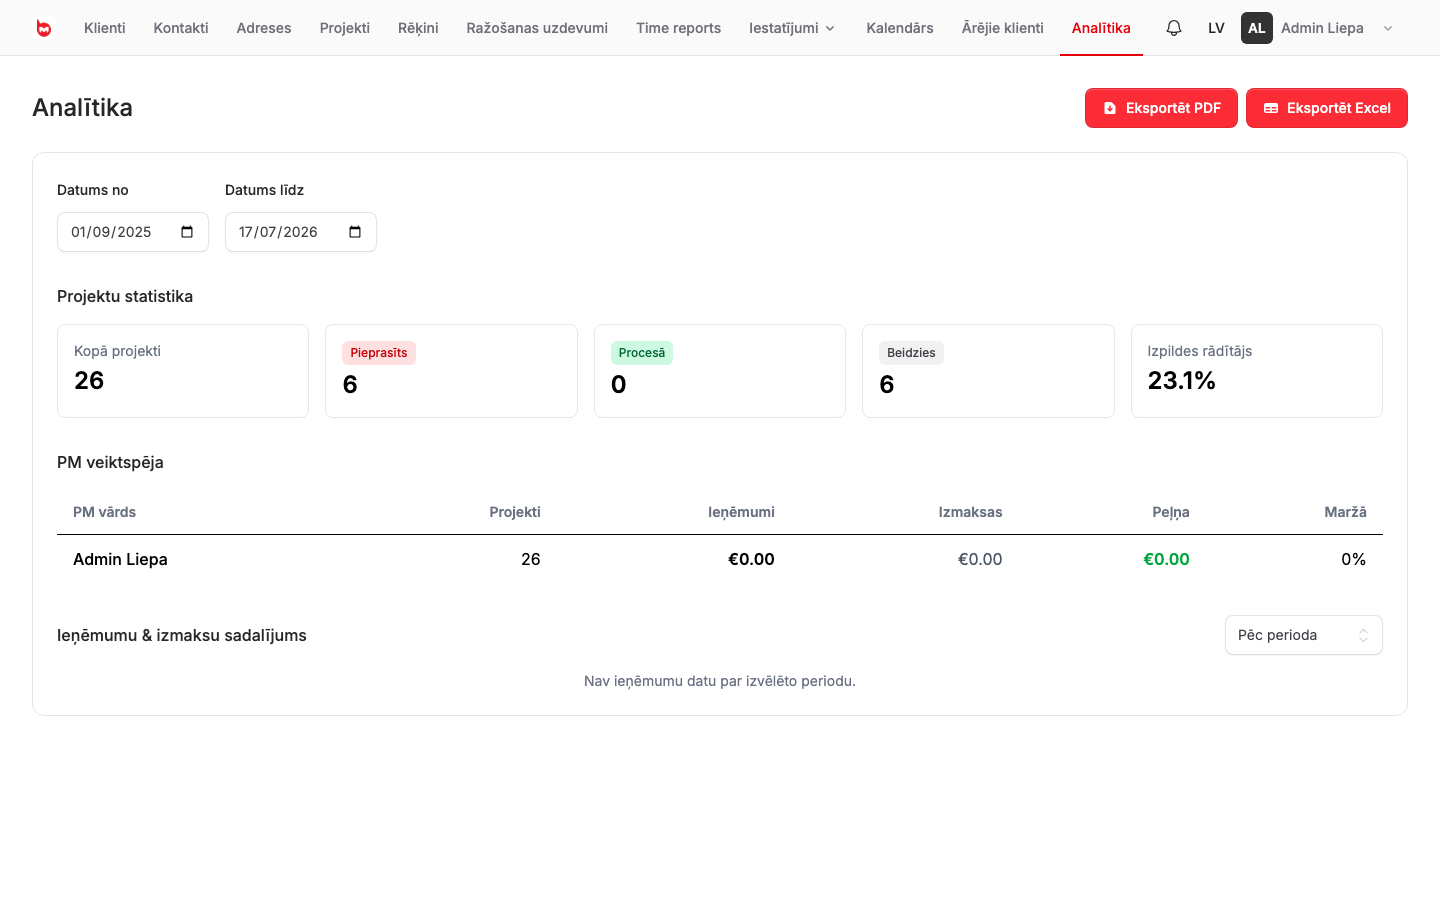Image resolution: width=1440 pixels, height=900 pixels.
Task: Expand the Admin Liepa account chevron
Action: click(x=1388, y=28)
